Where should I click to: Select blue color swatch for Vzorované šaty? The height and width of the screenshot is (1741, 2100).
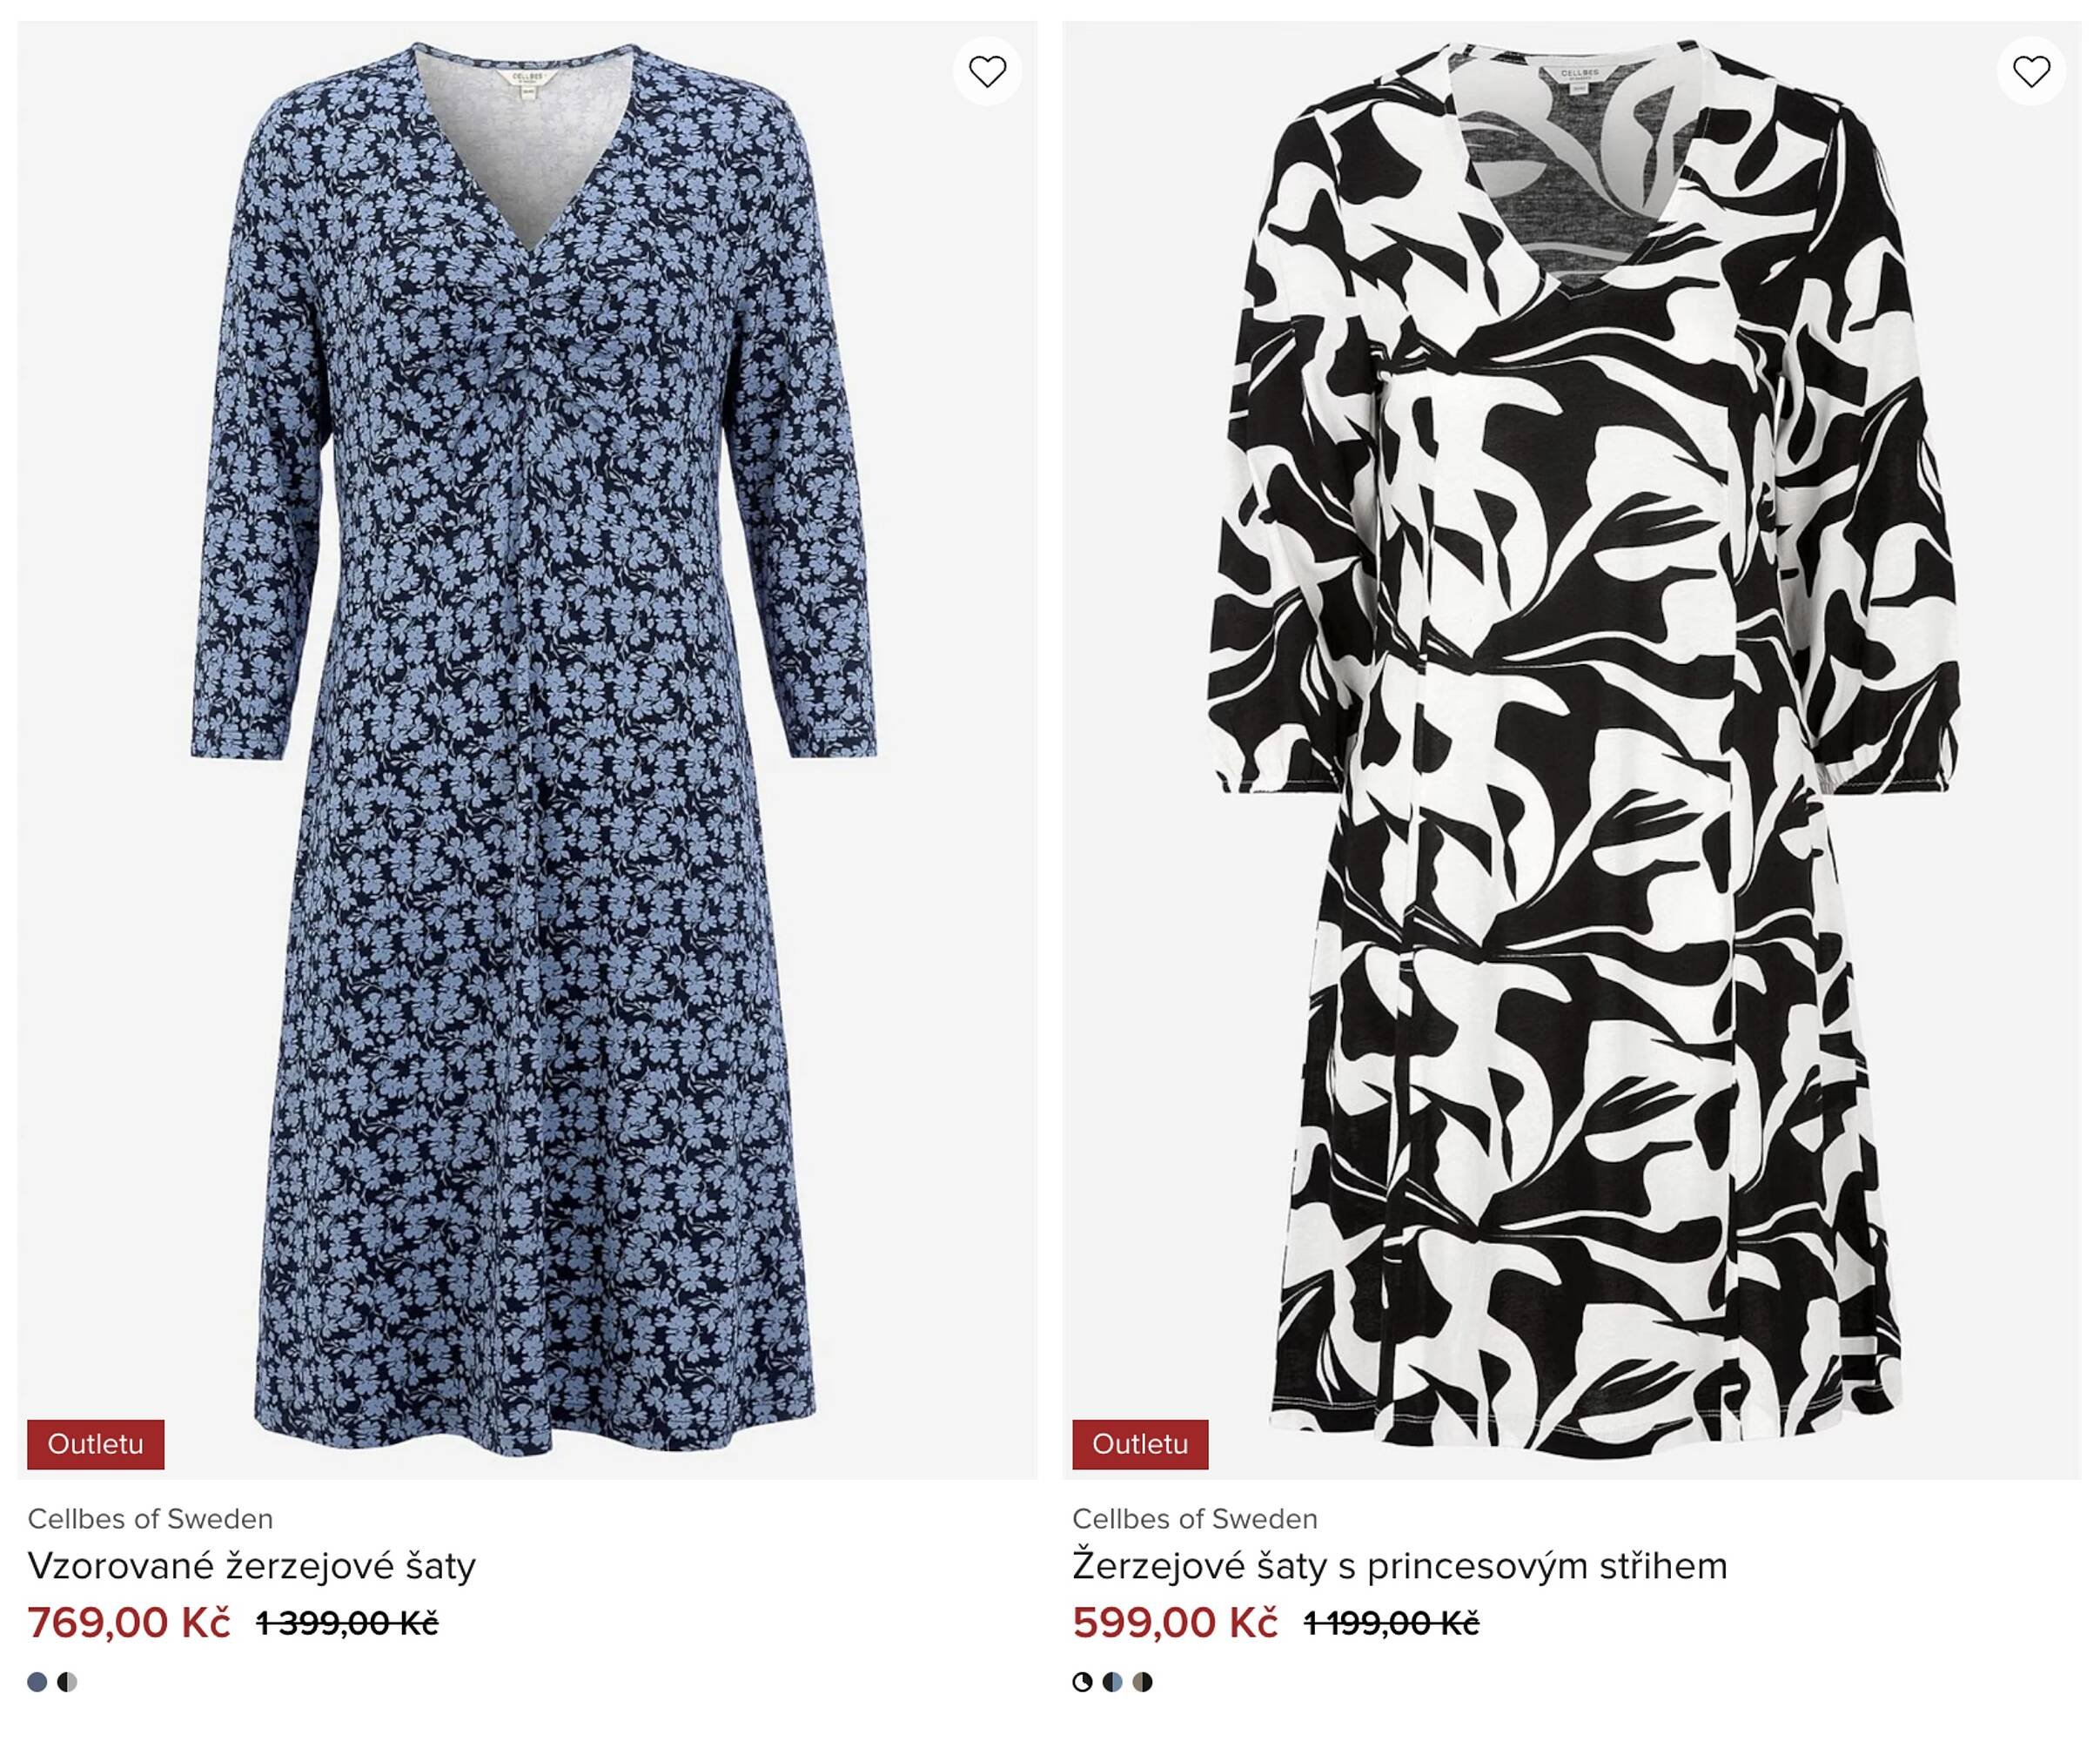(38, 1681)
